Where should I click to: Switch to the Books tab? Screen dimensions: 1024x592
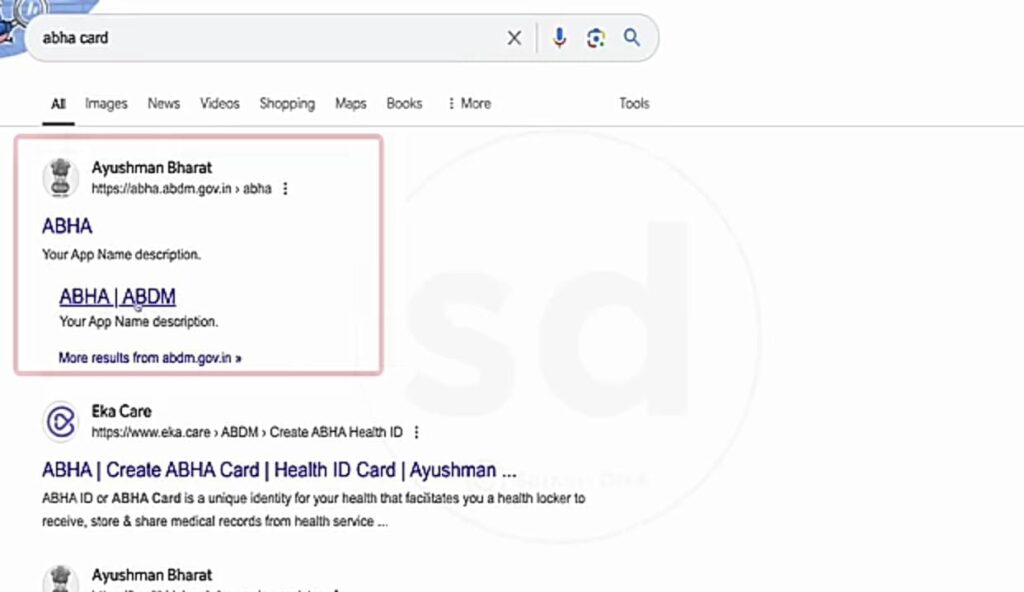click(x=404, y=103)
